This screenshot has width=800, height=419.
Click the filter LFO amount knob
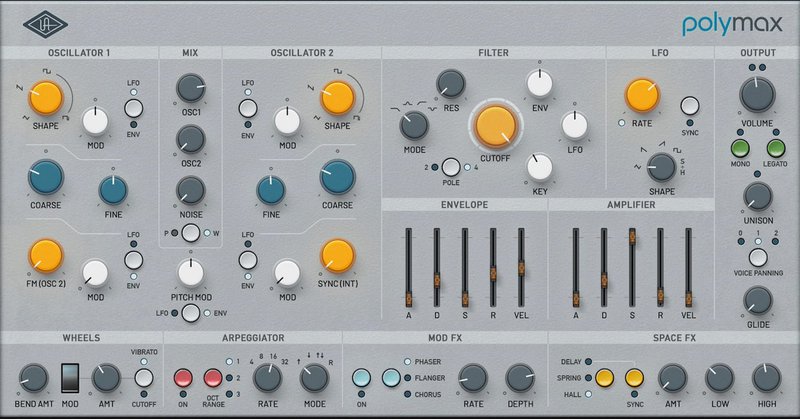point(574,126)
